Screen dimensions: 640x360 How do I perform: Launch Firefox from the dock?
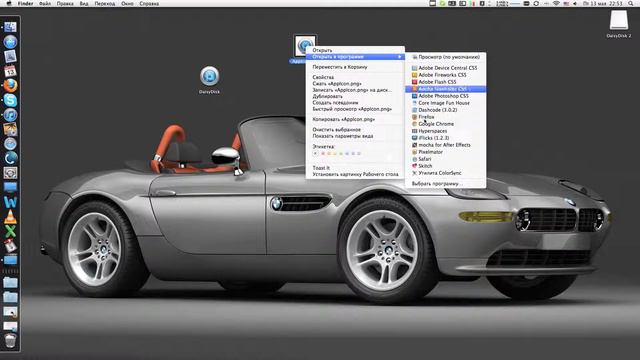10,85
